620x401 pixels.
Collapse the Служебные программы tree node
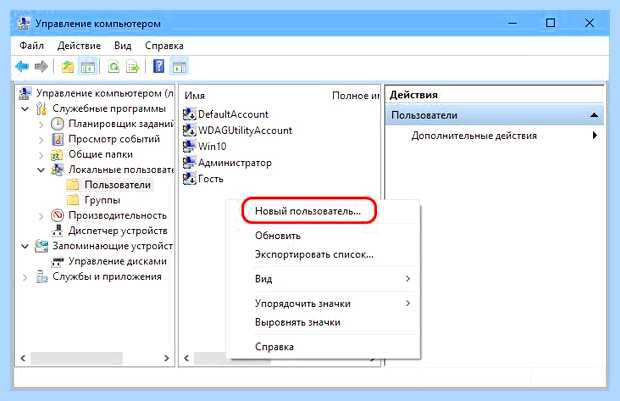[25, 109]
